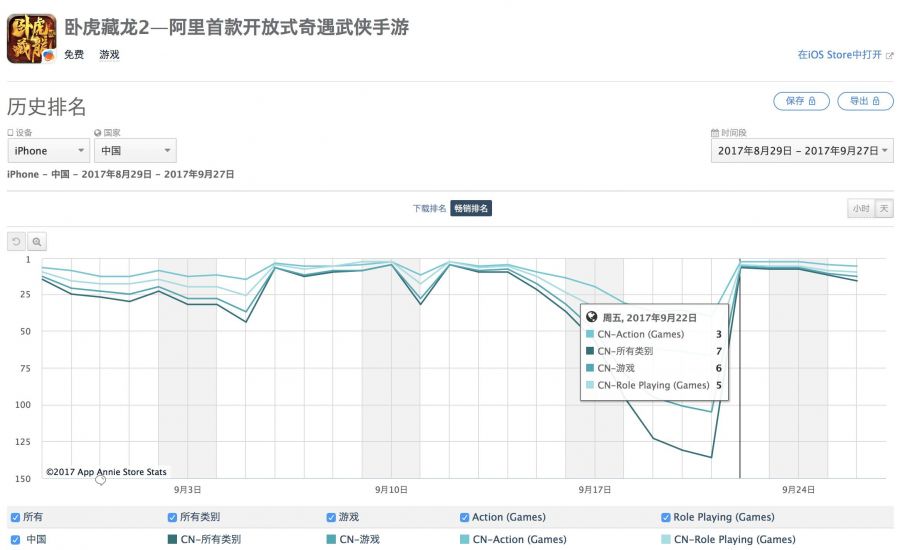This screenshot has height=550, width=900.
Task: Click the 导出 export button
Action: click(865, 101)
